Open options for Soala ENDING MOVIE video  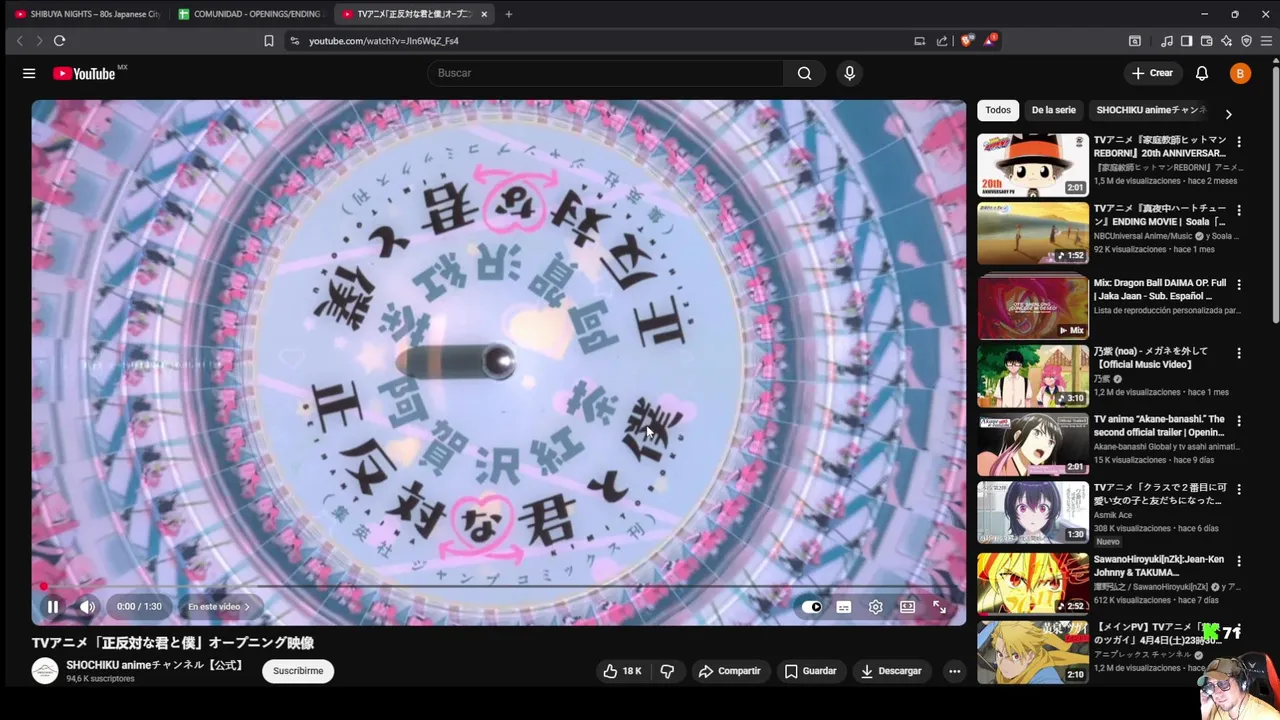(x=1239, y=211)
